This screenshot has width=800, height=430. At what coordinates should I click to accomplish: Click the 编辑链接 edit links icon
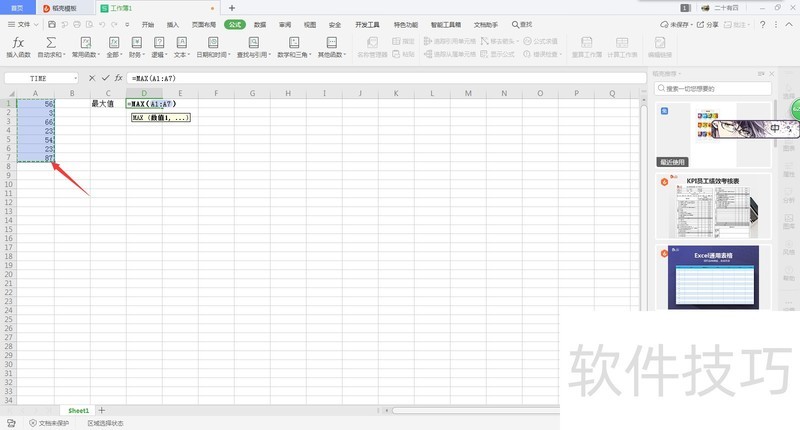click(660, 42)
